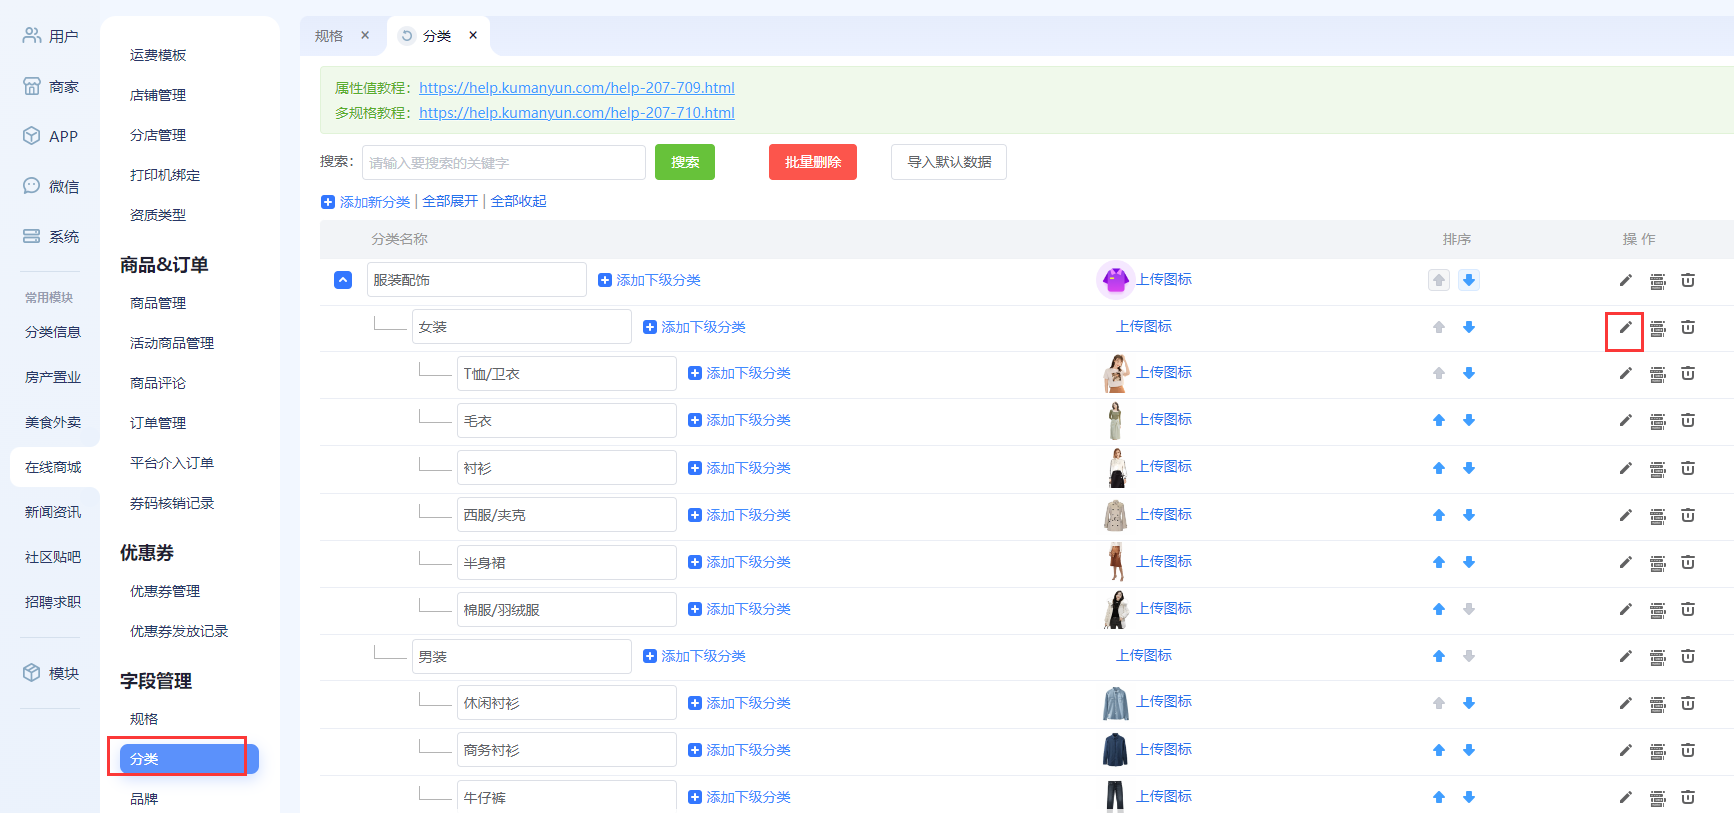The image size is (1734, 813).
Task: Click 添加新分类 link
Action: 366,202
